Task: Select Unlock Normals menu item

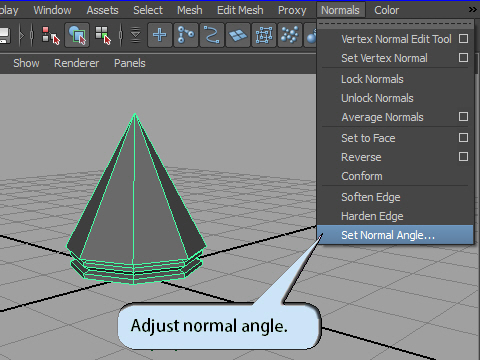Action: (377, 98)
